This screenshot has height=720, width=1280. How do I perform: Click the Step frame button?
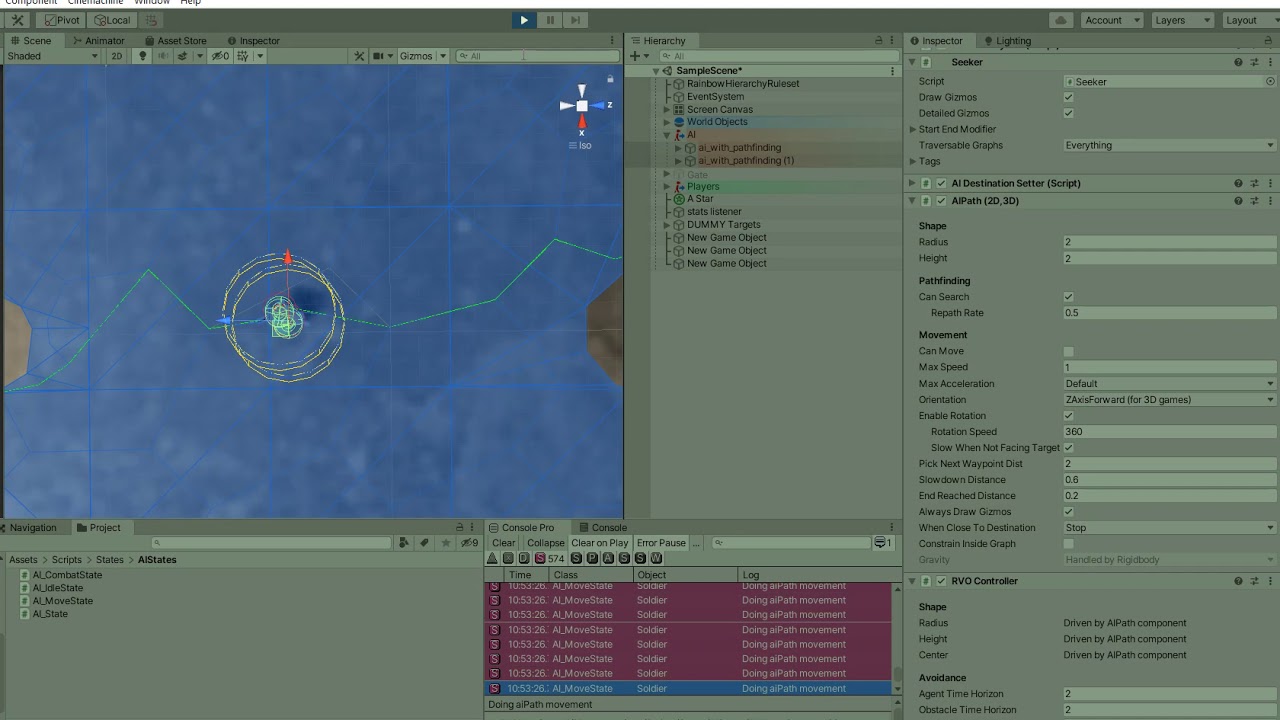(575, 20)
